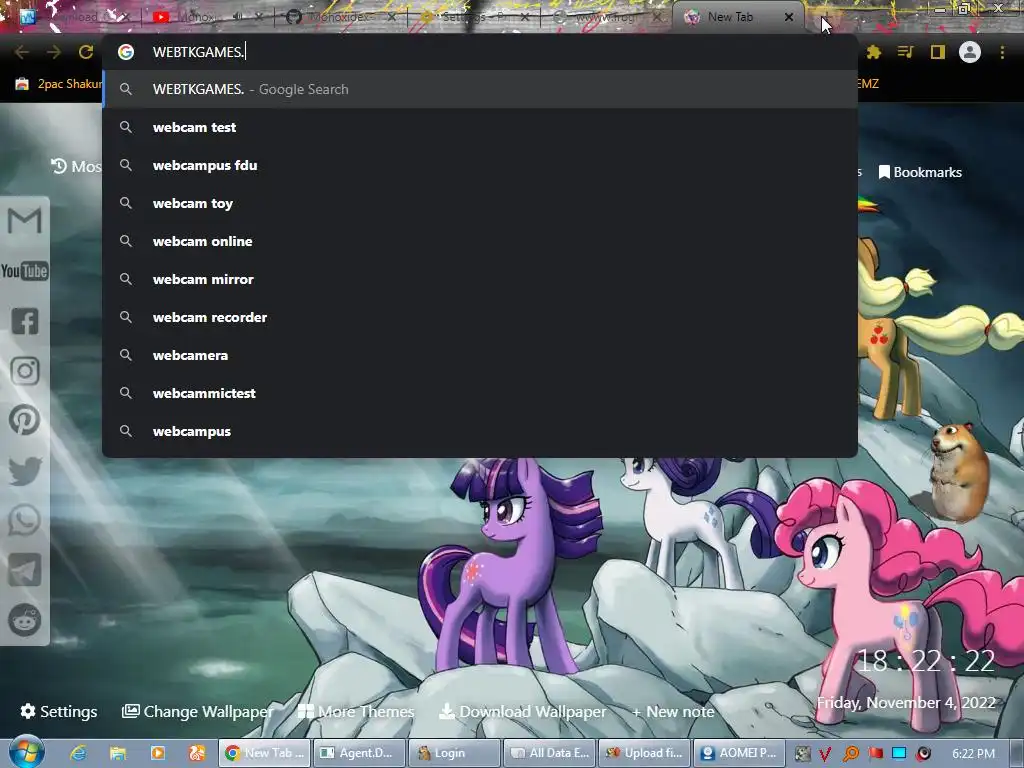Viewport: 1024px width, 768px height.
Task: Open Telegram from the sidebar
Action: pos(25,570)
